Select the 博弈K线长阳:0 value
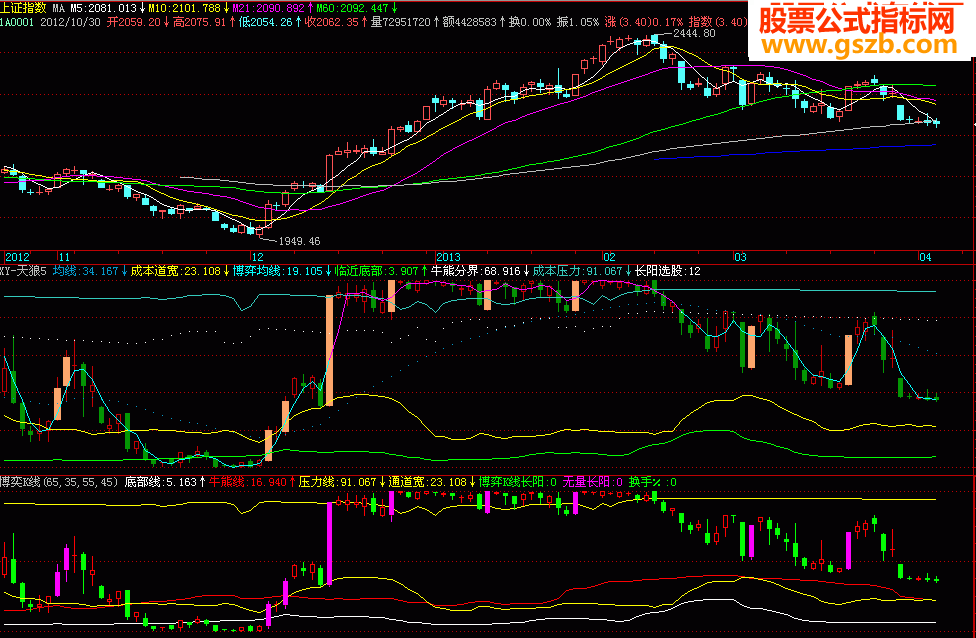The height and width of the screenshot is (638, 976). (517, 482)
